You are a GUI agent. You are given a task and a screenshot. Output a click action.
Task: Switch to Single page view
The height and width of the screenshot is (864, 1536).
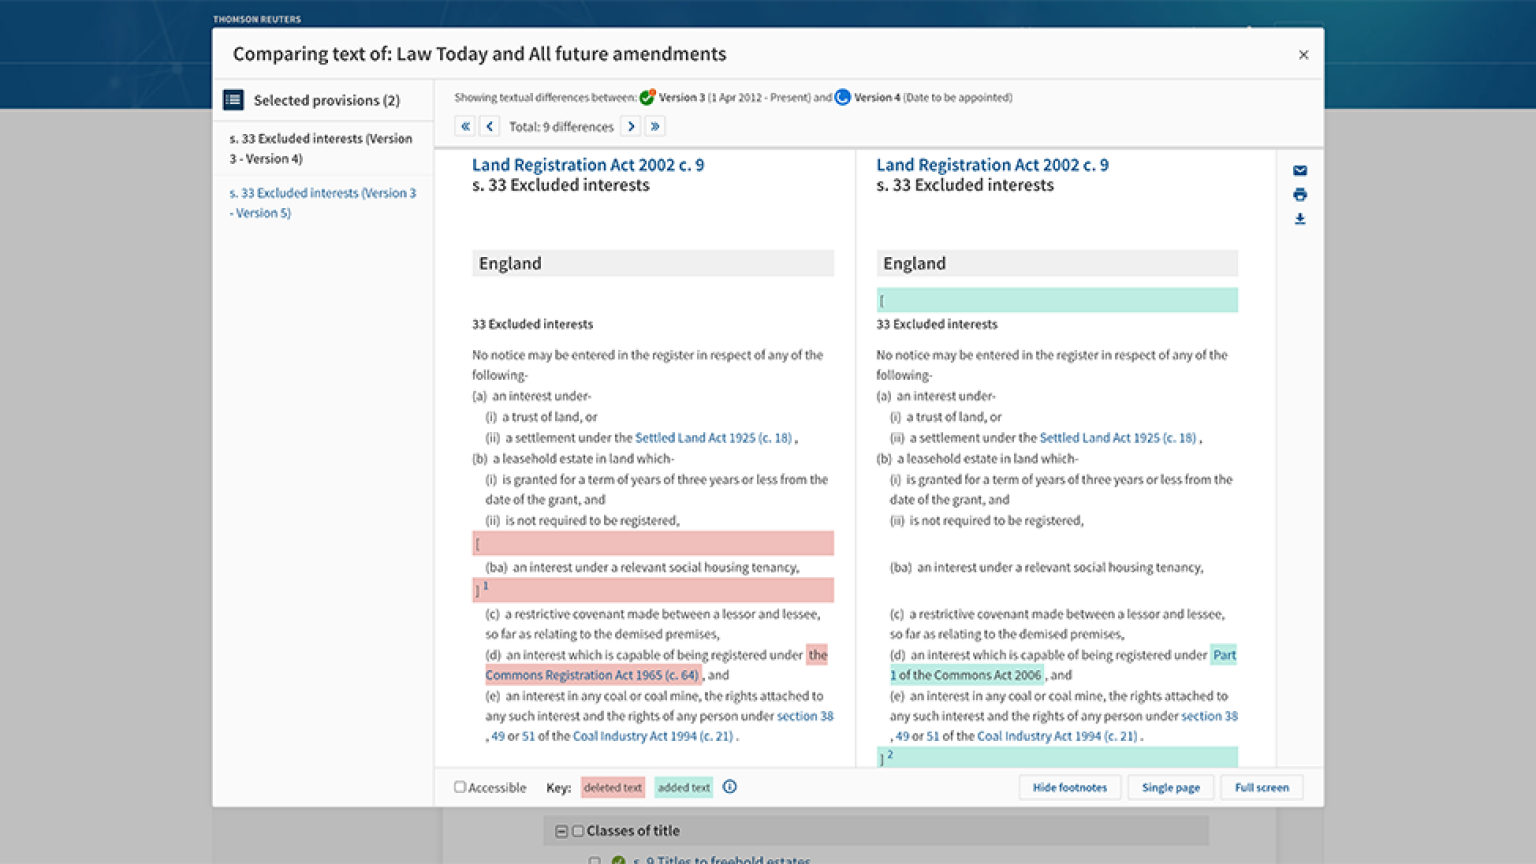point(1170,788)
